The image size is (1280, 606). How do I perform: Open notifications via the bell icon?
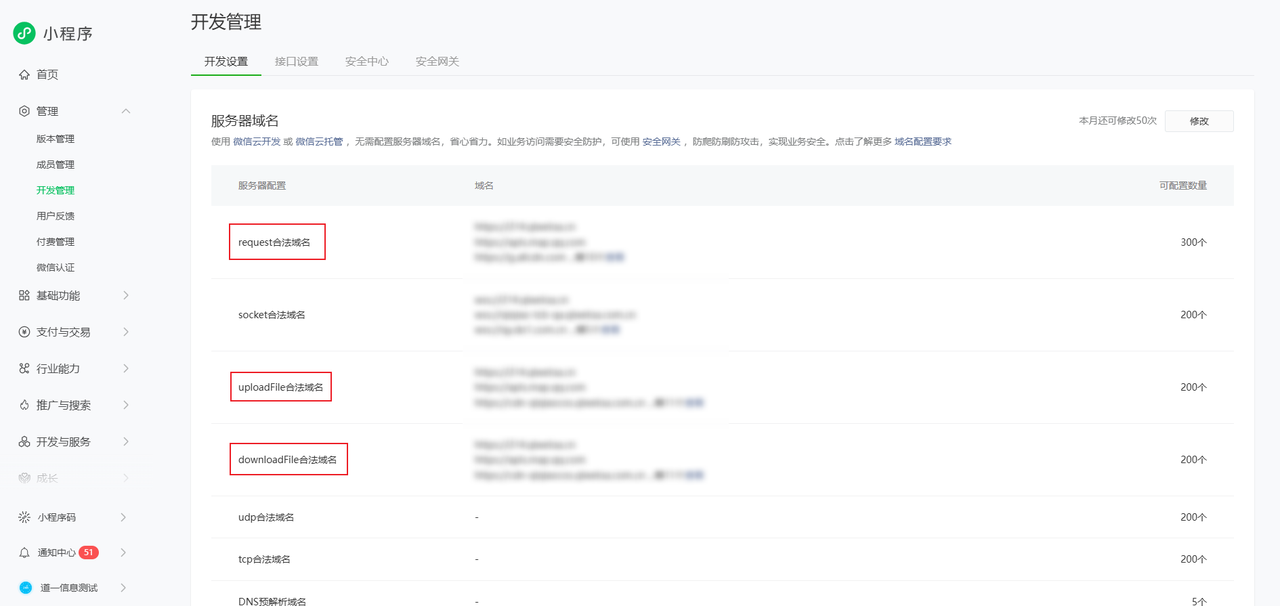(24, 553)
